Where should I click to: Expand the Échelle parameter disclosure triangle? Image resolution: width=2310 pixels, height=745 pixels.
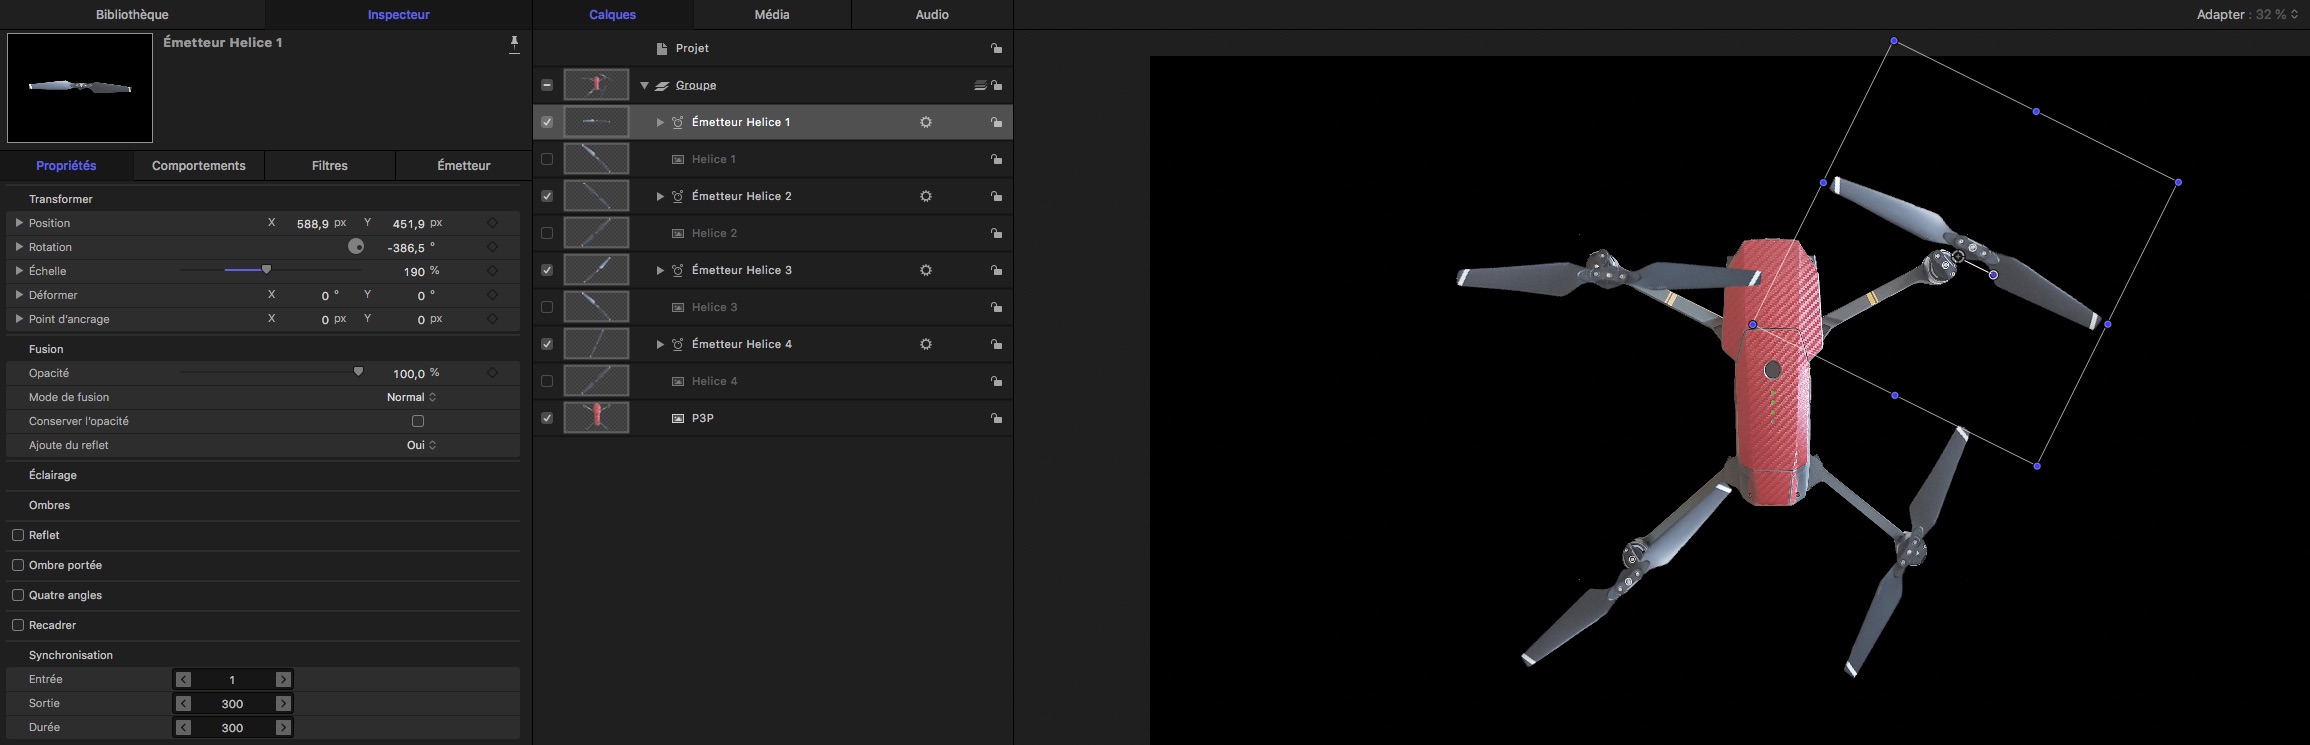[19, 271]
